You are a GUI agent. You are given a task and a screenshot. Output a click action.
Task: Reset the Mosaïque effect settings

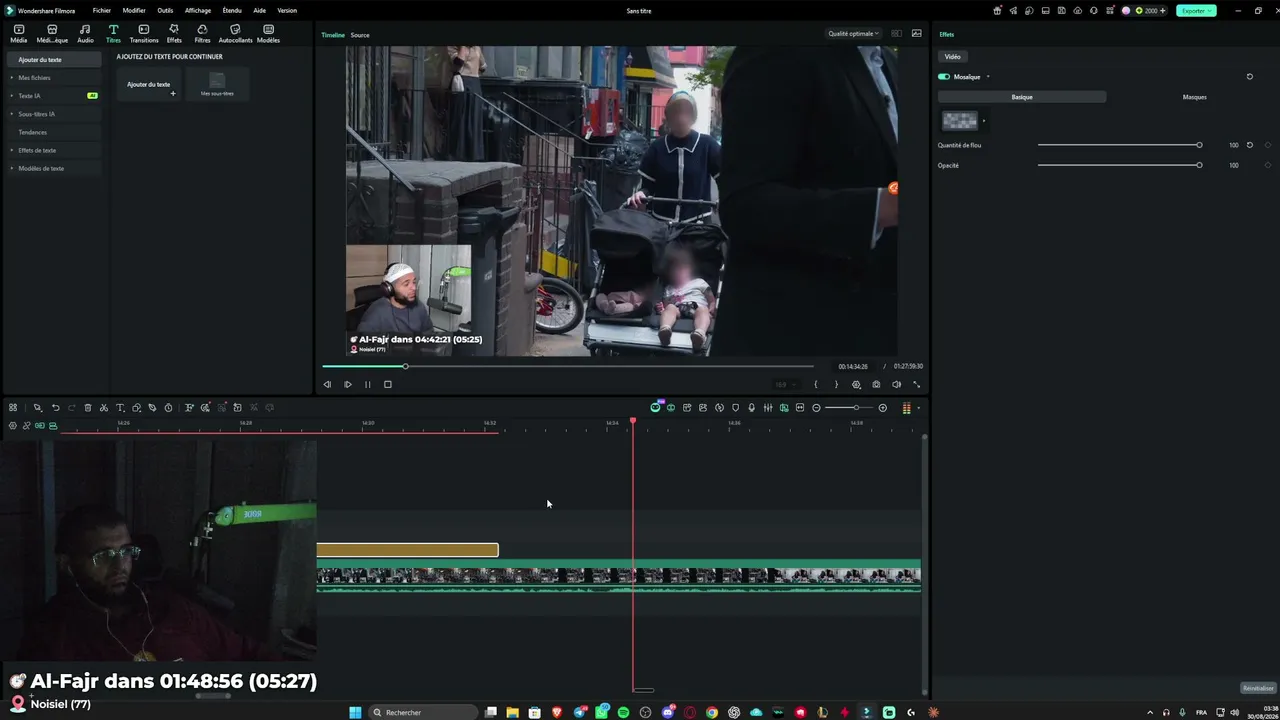[1249, 77]
